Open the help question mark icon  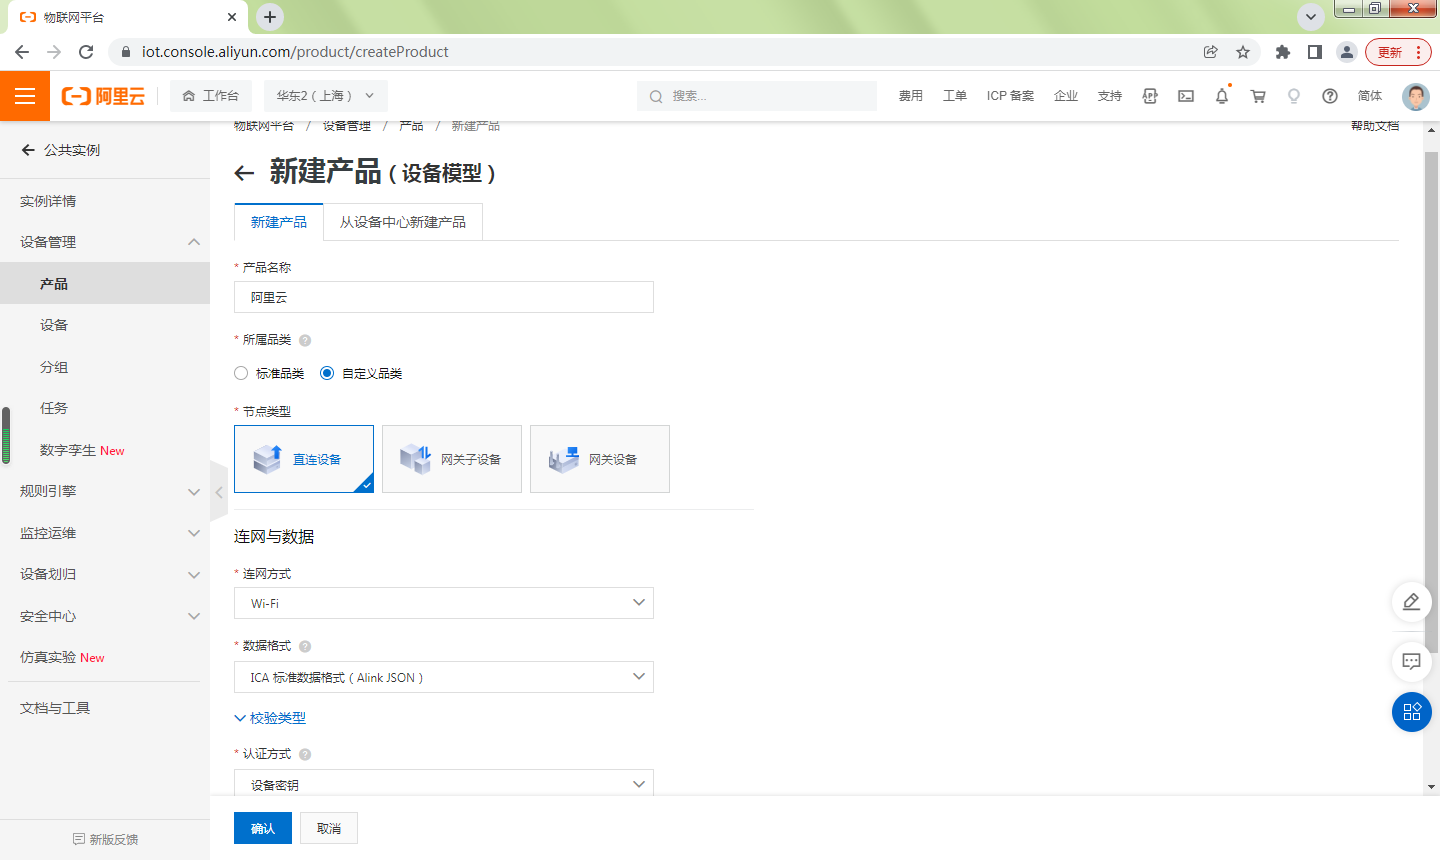pos(1330,96)
